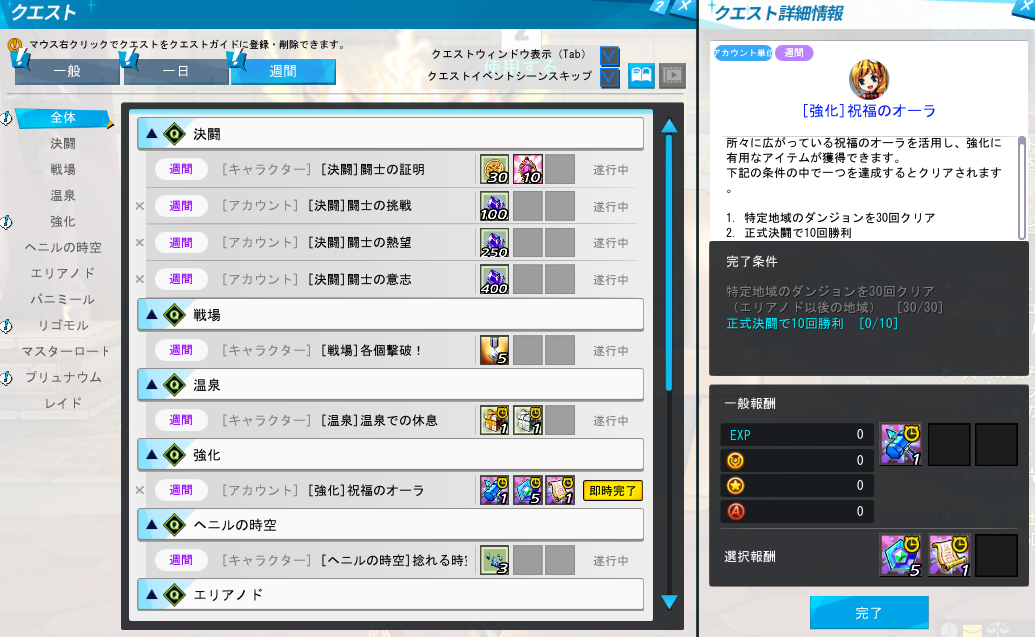The height and width of the screenshot is (637, 1035).
Task: Click the 400 gem reward icon for 闘士の意志
Action: (494, 279)
